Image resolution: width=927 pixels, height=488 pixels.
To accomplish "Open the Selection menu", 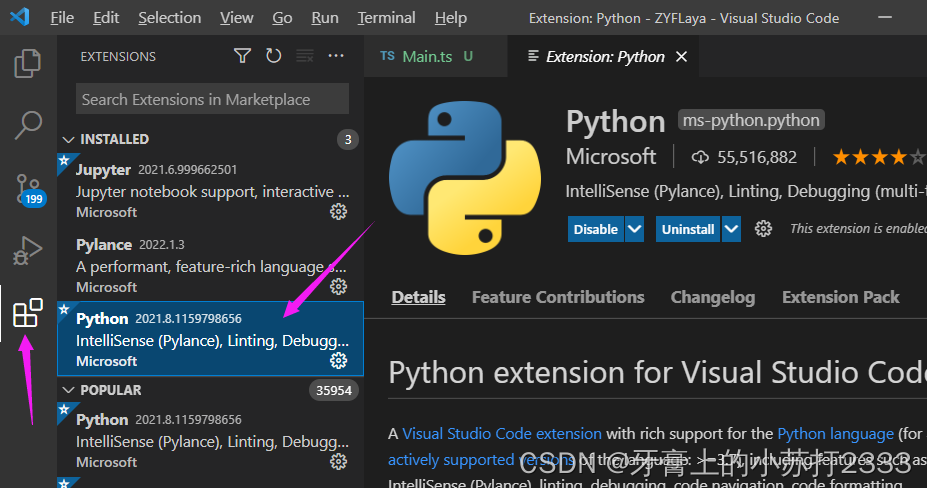I will click(170, 18).
